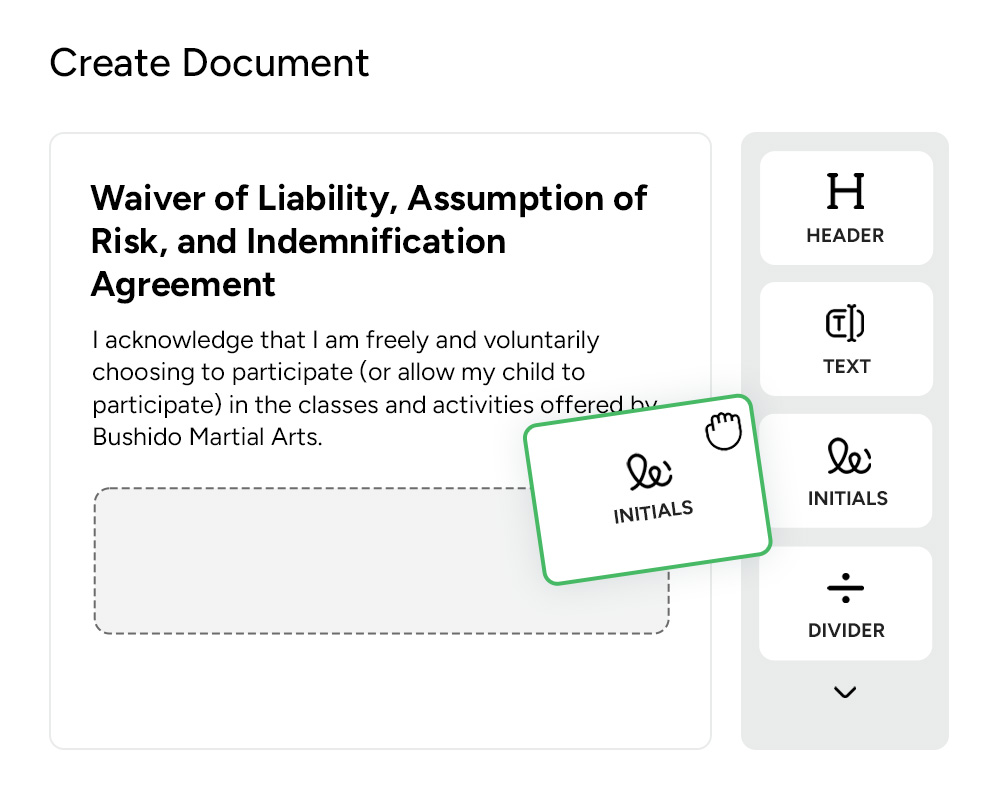Image resolution: width=1000 pixels, height=808 pixels.
Task: Expand more blocks with the down chevron
Action: (845, 692)
